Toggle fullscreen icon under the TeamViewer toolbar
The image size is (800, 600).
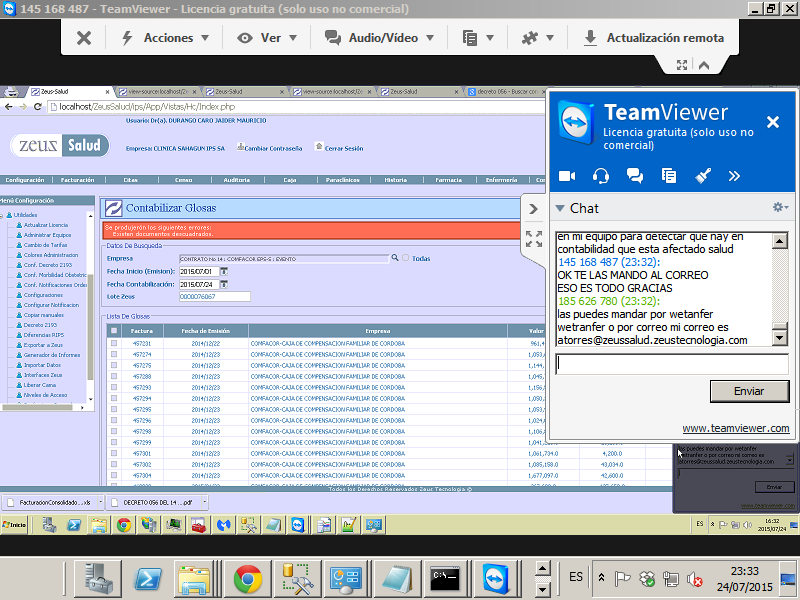682,65
